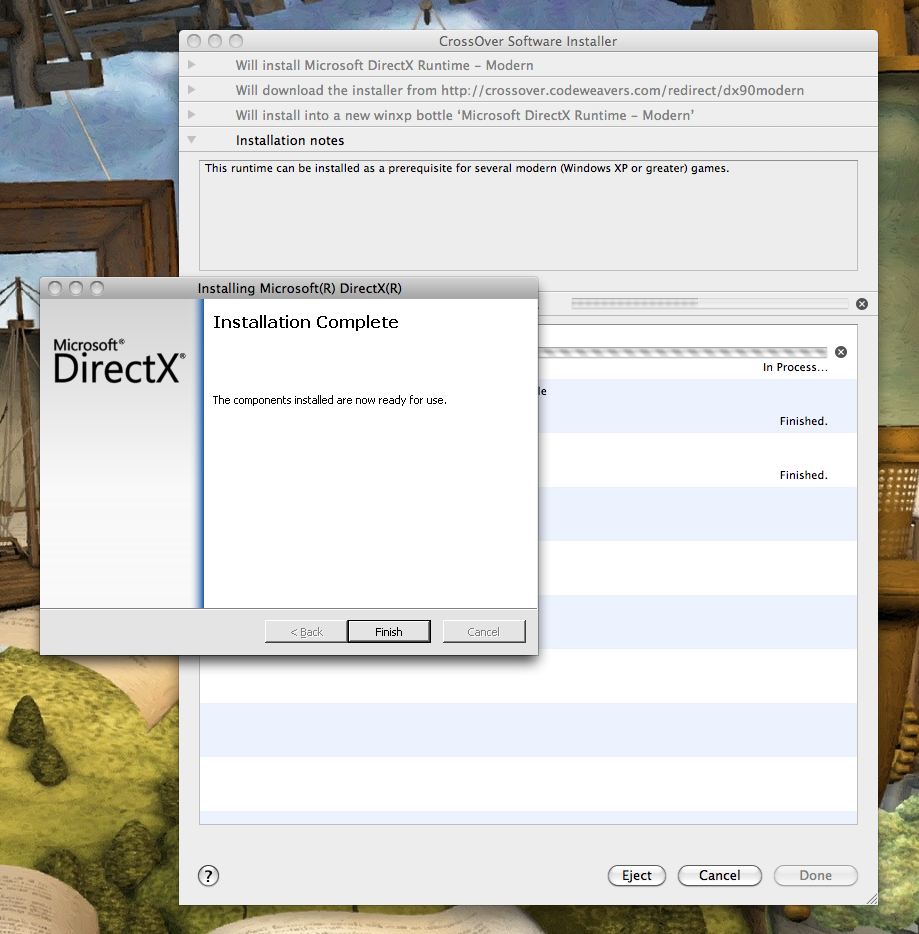The width and height of the screenshot is (919, 934).
Task: Click the topmost overall progress bar
Action: (710, 302)
